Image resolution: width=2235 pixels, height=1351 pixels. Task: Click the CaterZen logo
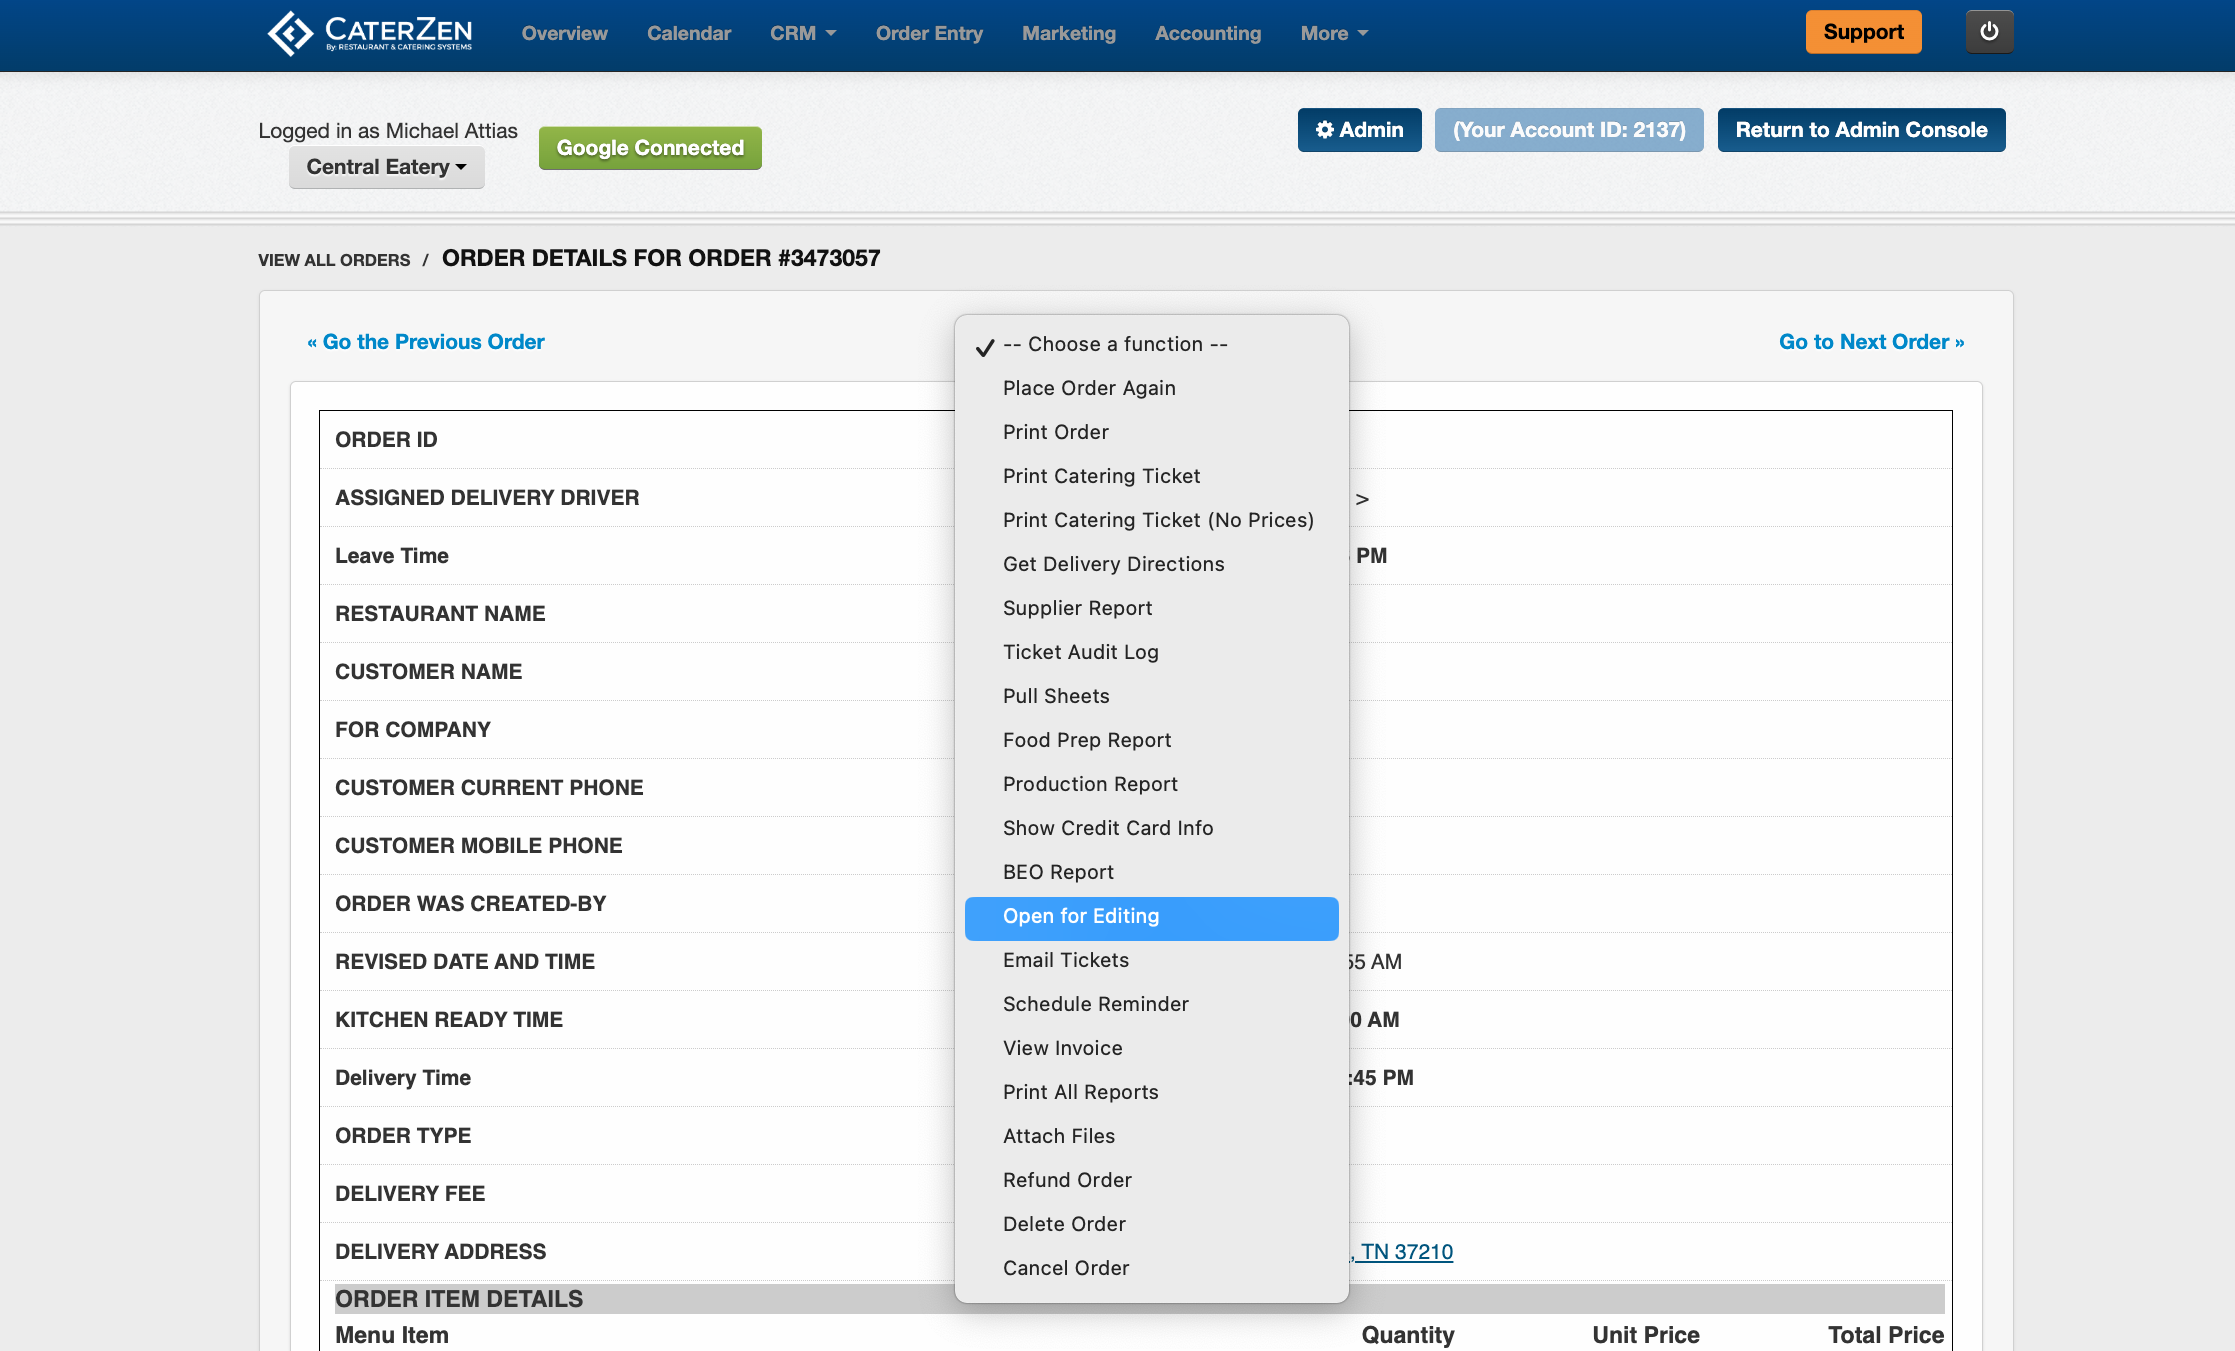(x=370, y=33)
